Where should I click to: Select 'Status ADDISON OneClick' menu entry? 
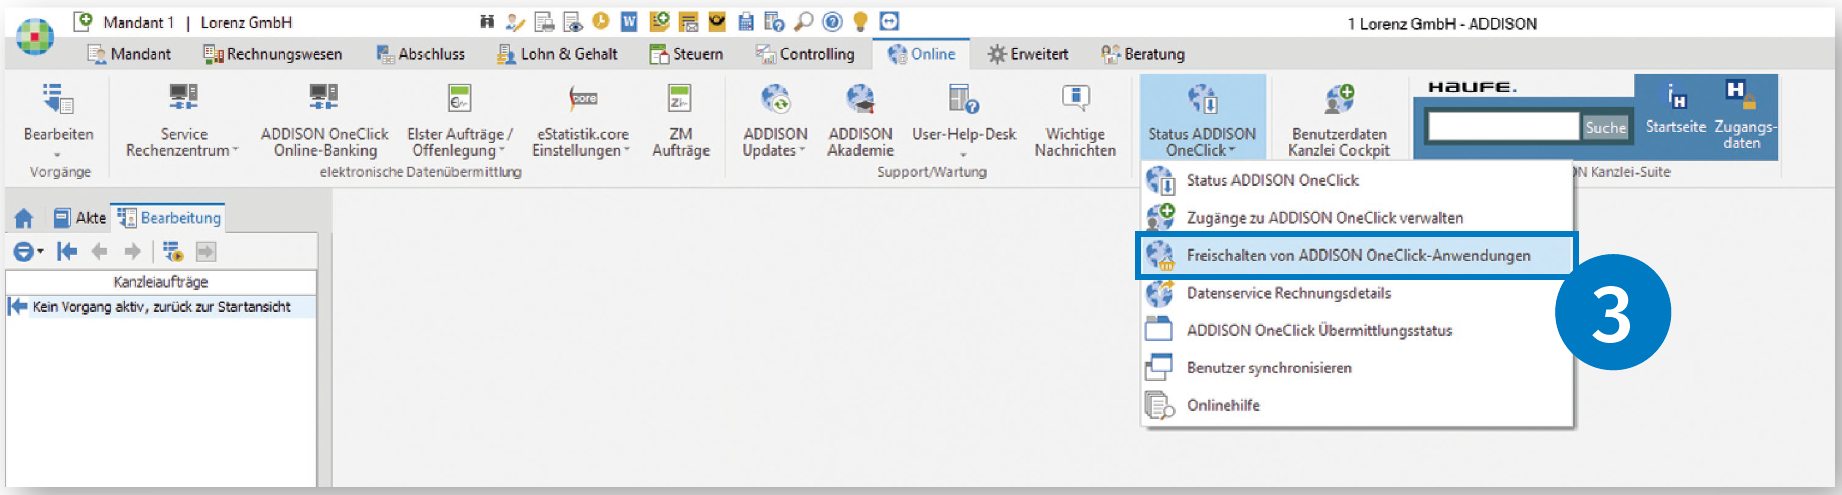point(1357,180)
